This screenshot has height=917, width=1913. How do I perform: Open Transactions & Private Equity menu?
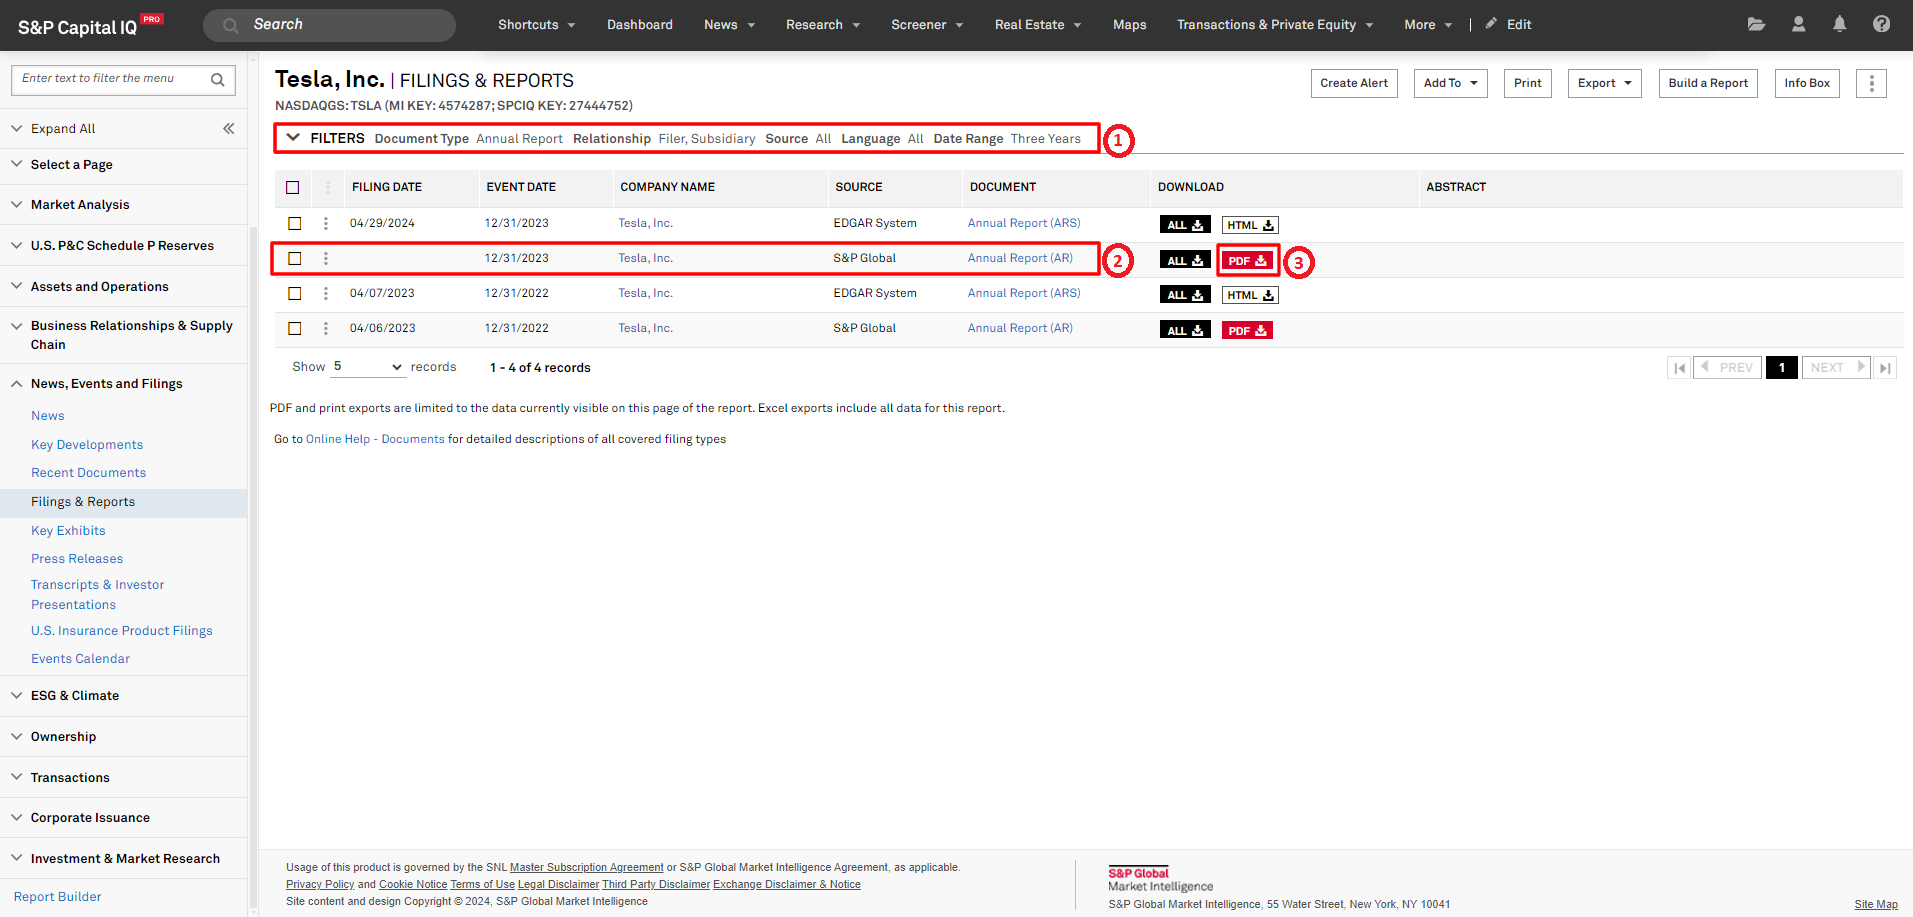(1275, 24)
